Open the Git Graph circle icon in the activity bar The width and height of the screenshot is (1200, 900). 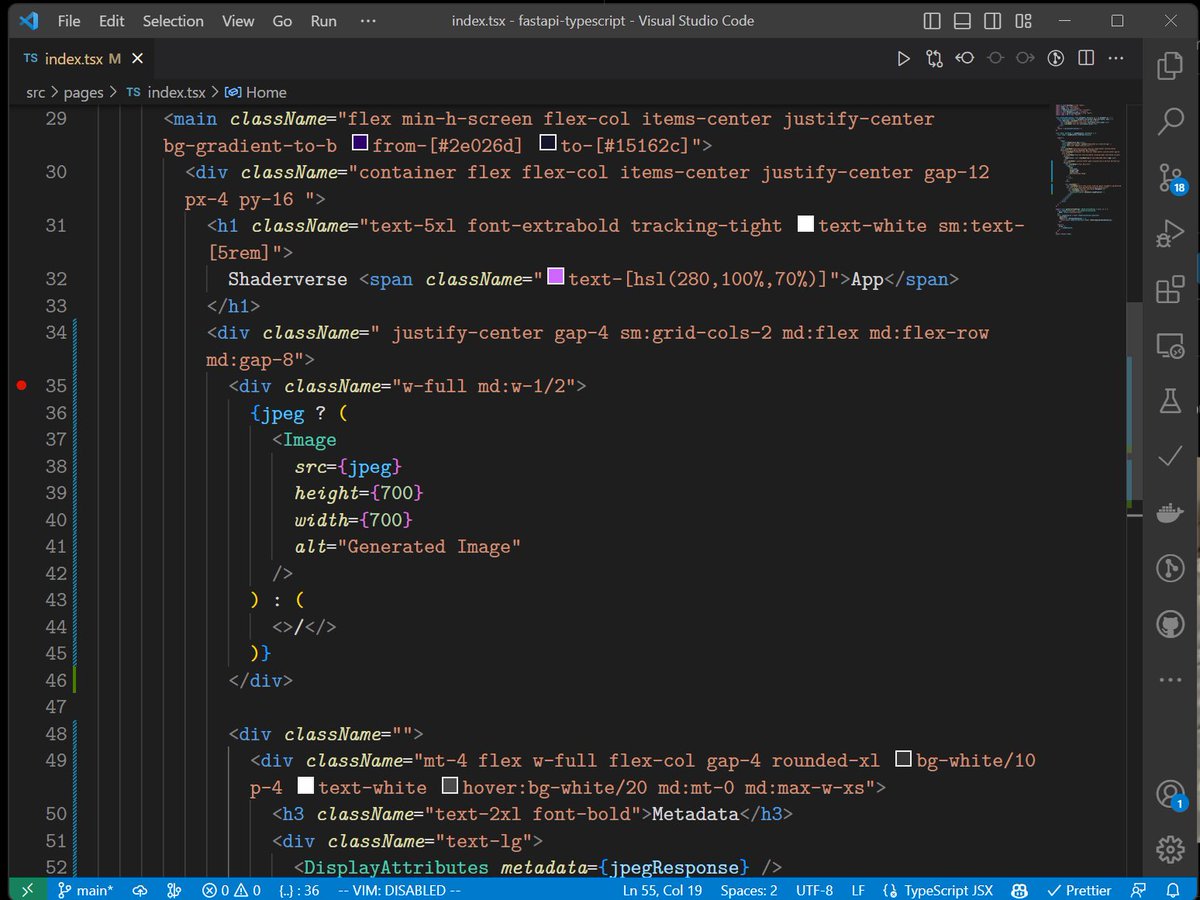1170,569
